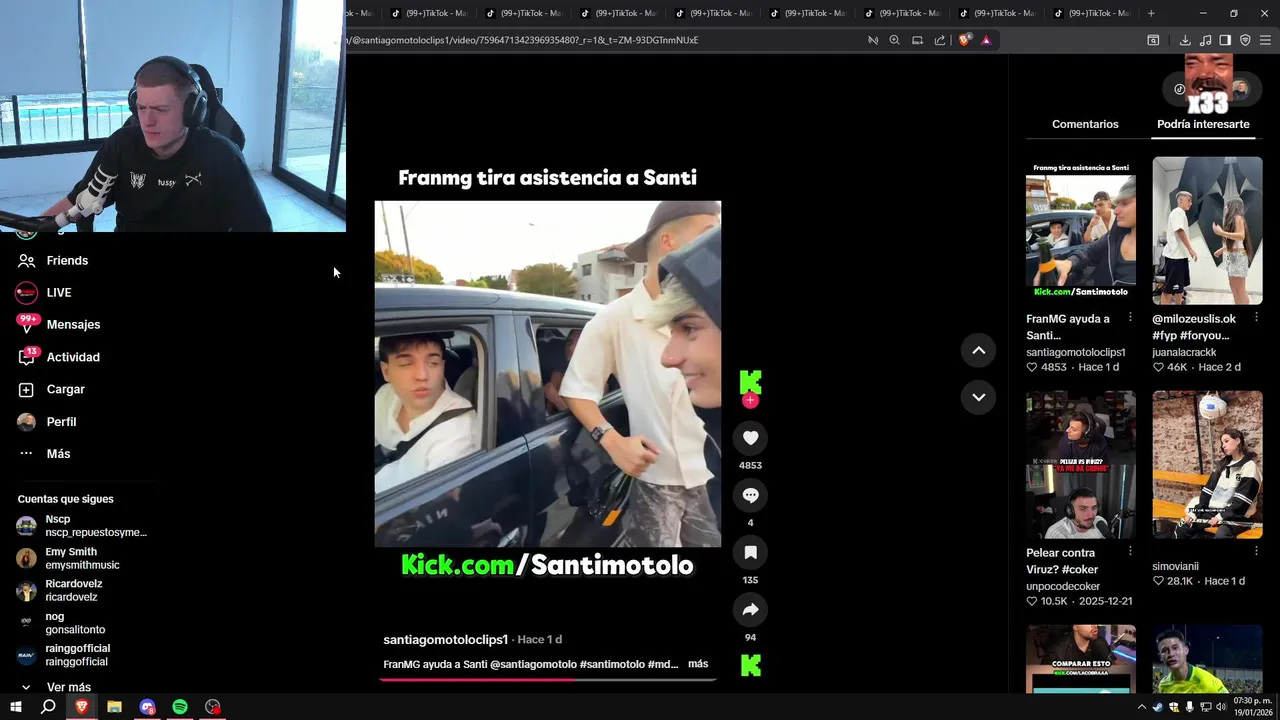The width and height of the screenshot is (1280, 720).
Task: Click the main video player area
Action: click(548, 374)
